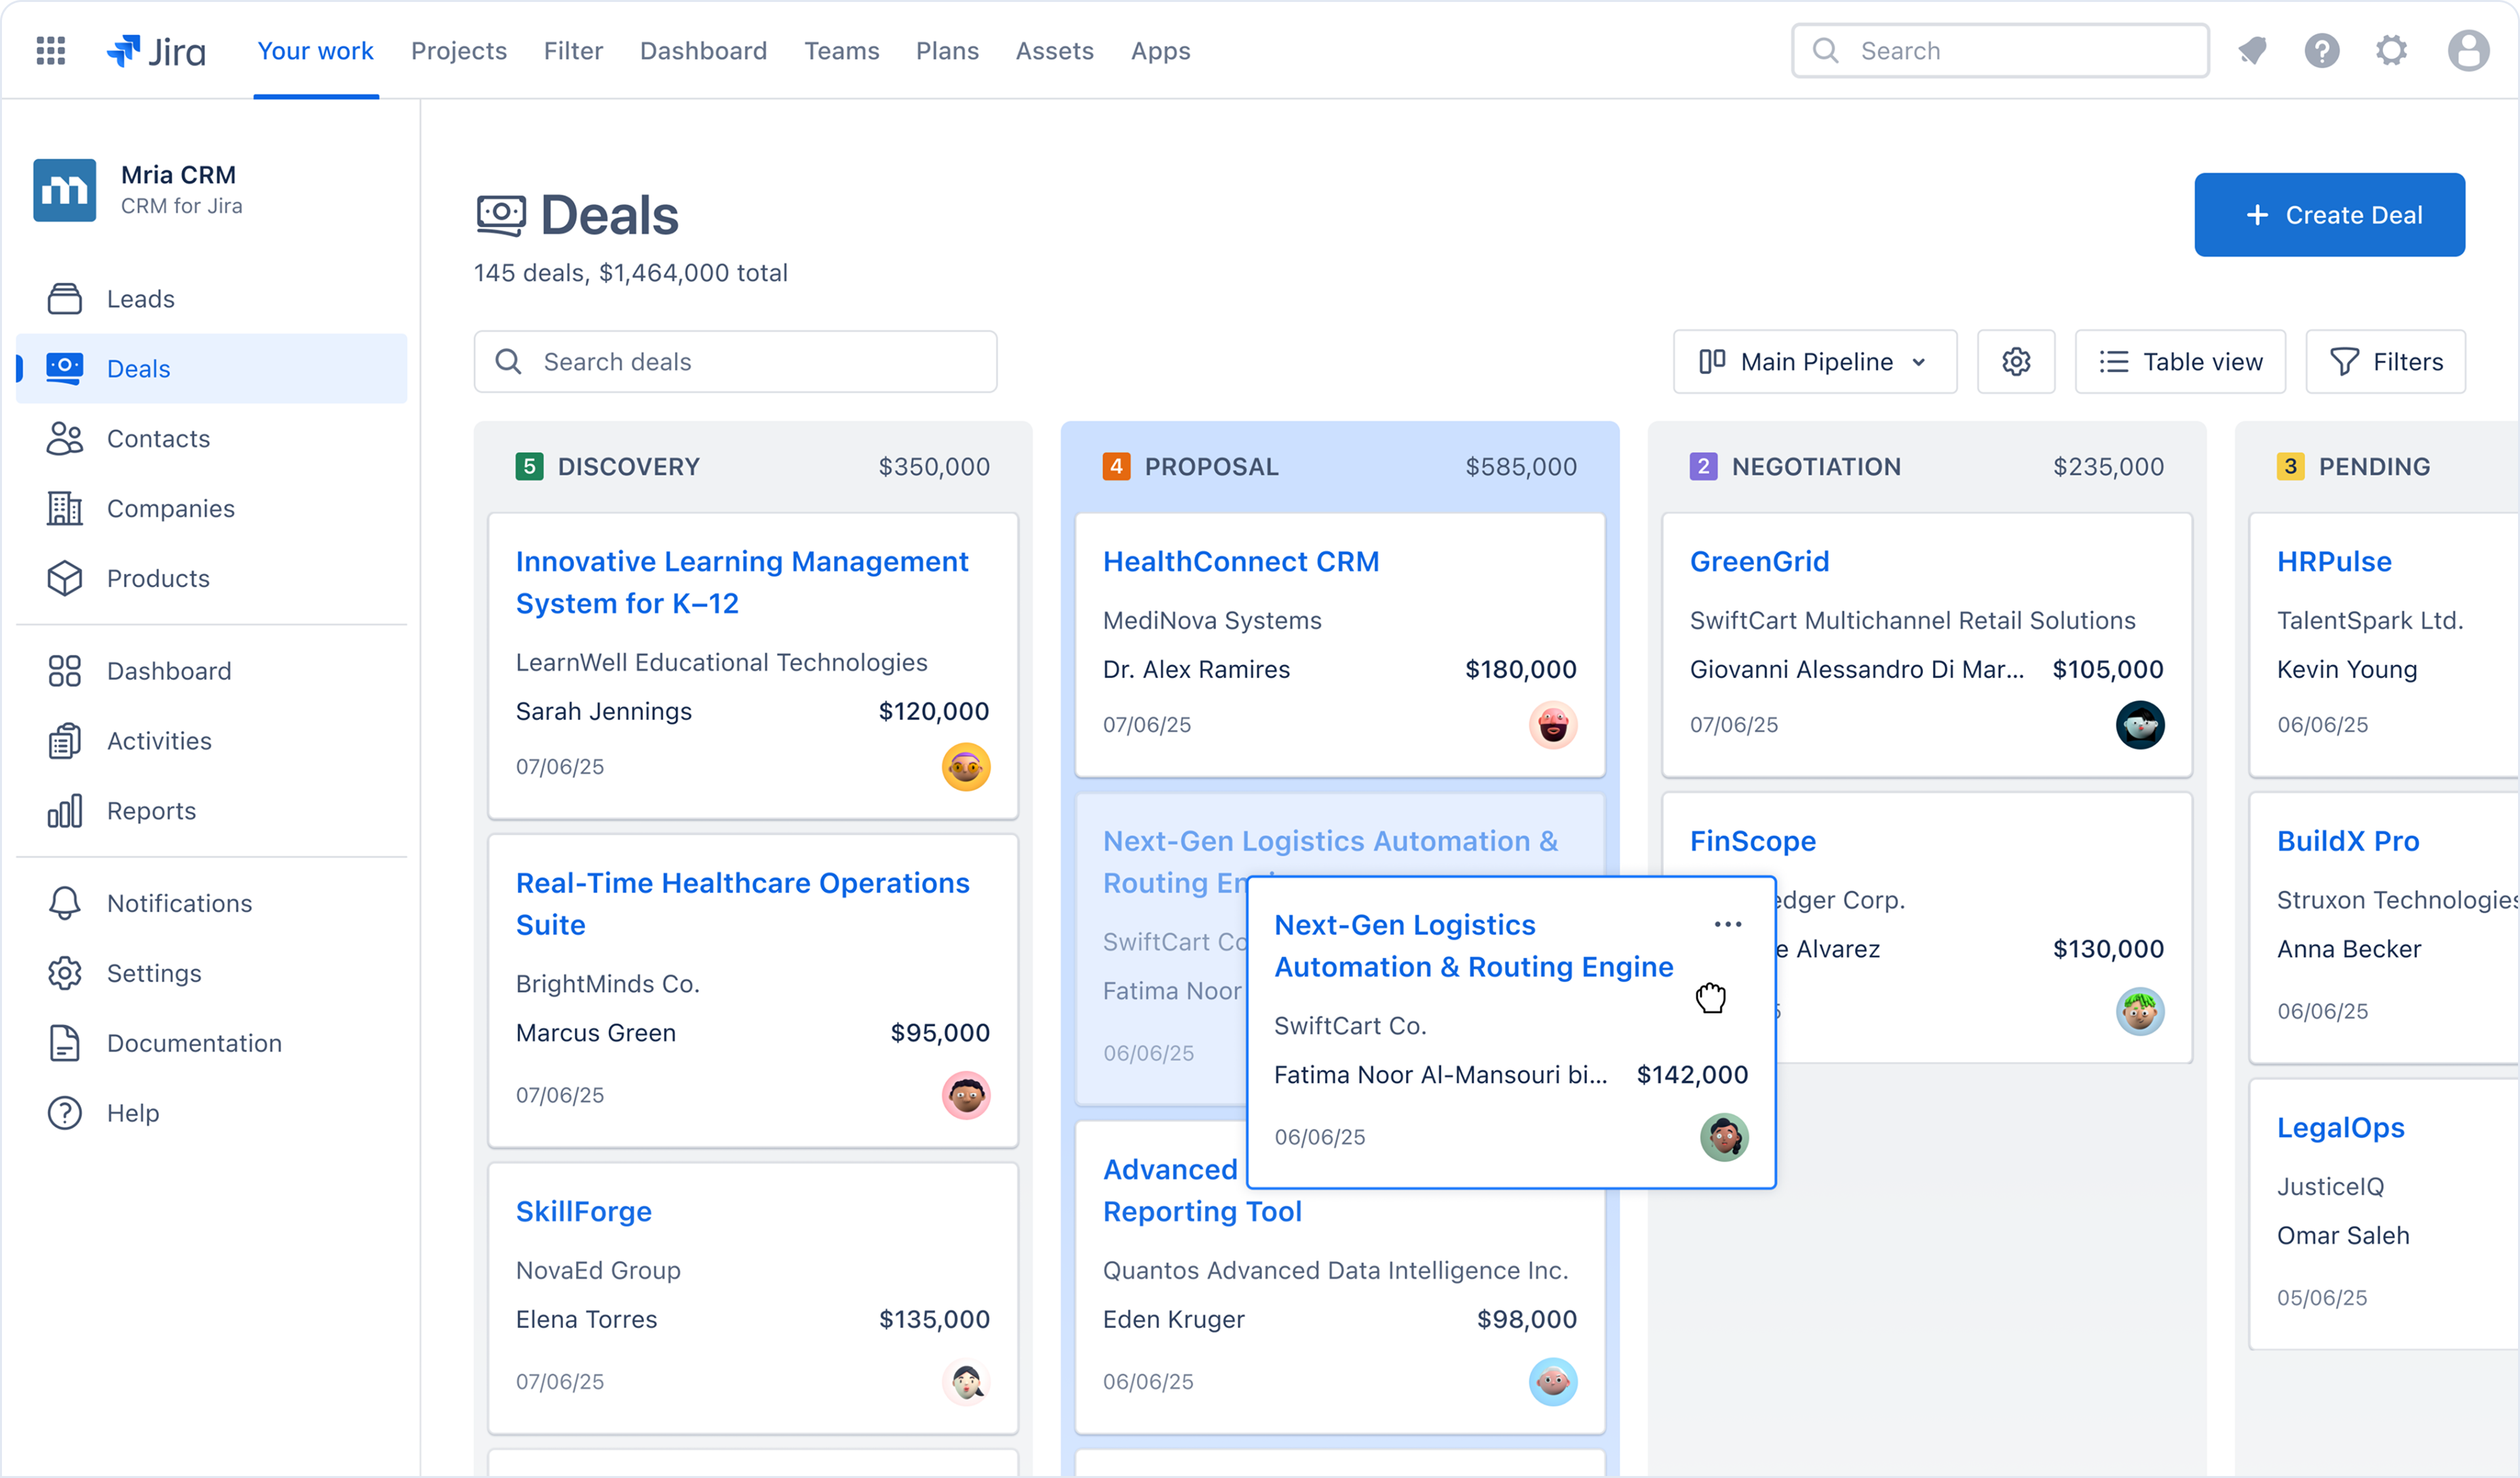Open the Filters panel
This screenshot has height=1478, width=2520.
click(2386, 361)
